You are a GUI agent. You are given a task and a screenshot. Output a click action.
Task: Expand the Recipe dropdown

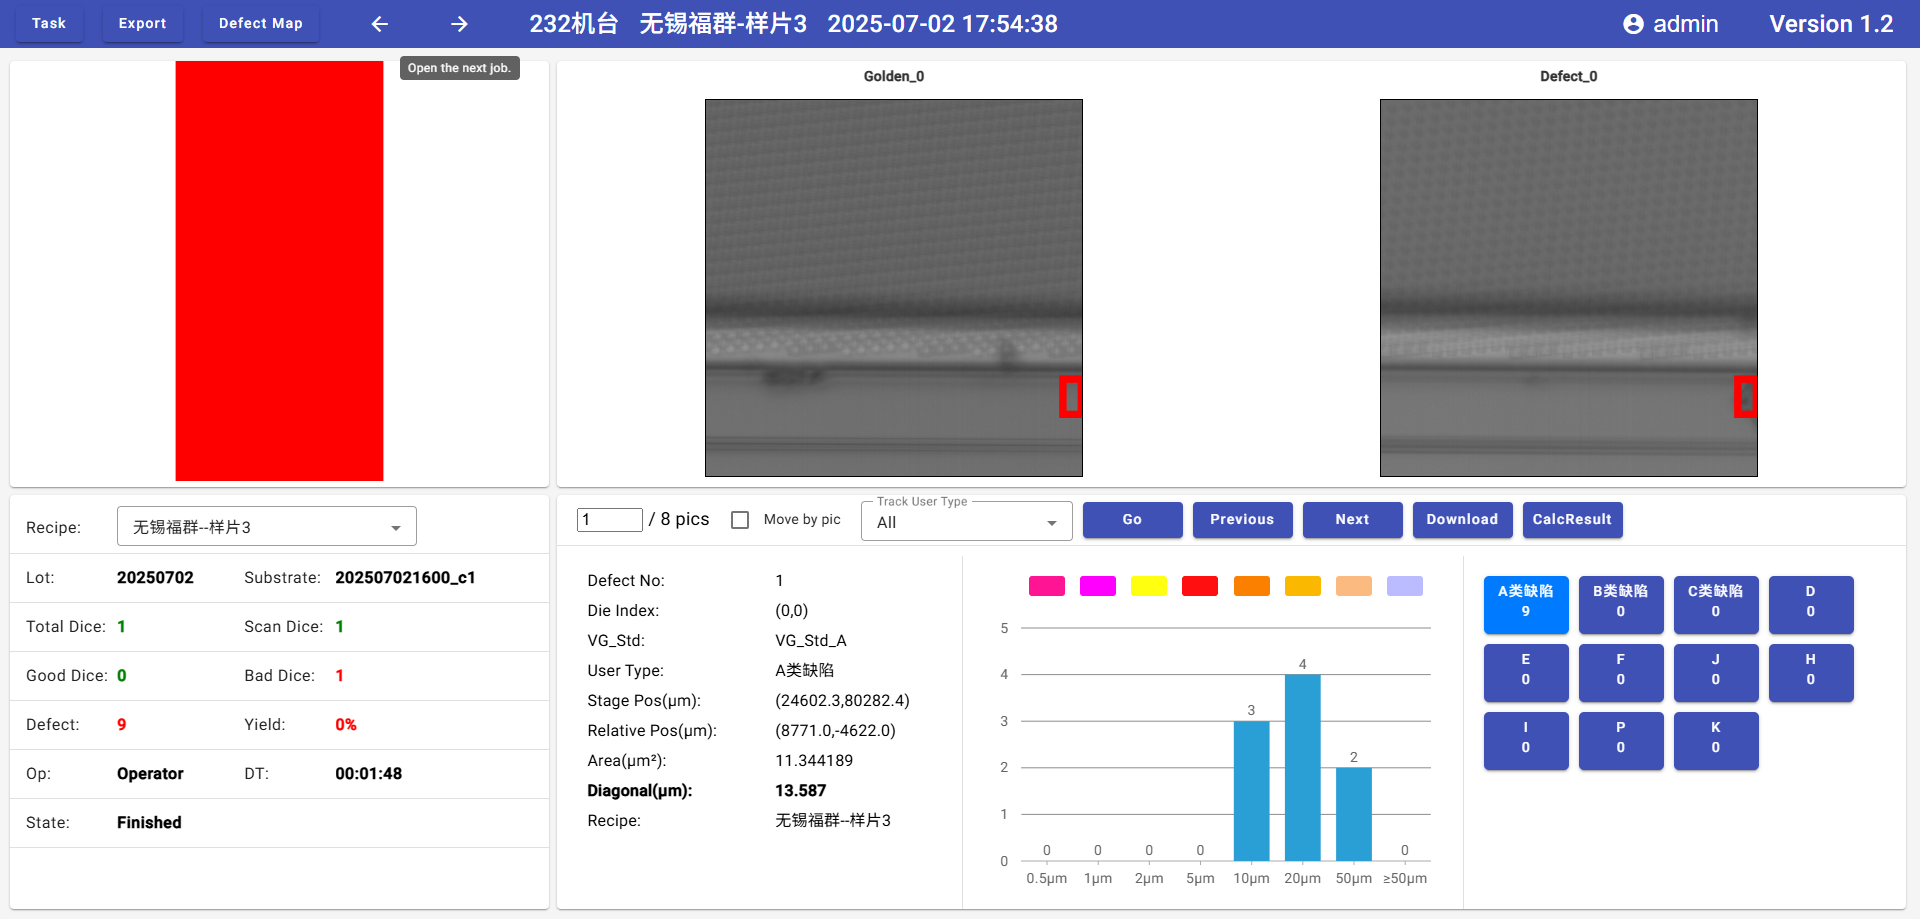click(267, 527)
